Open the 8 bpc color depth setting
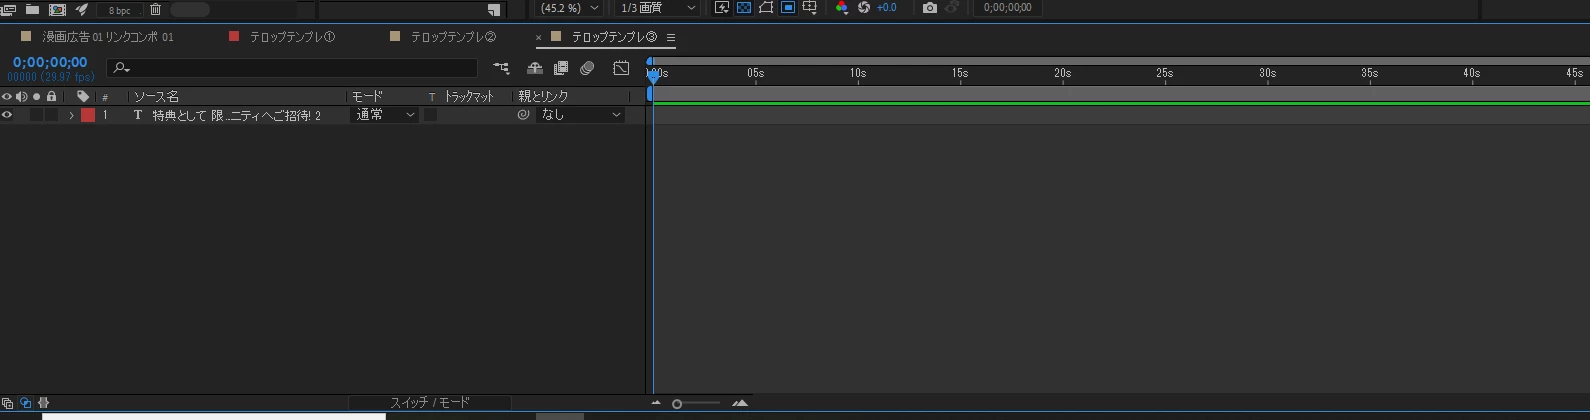The width and height of the screenshot is (1590, 420). pos(119,10)
